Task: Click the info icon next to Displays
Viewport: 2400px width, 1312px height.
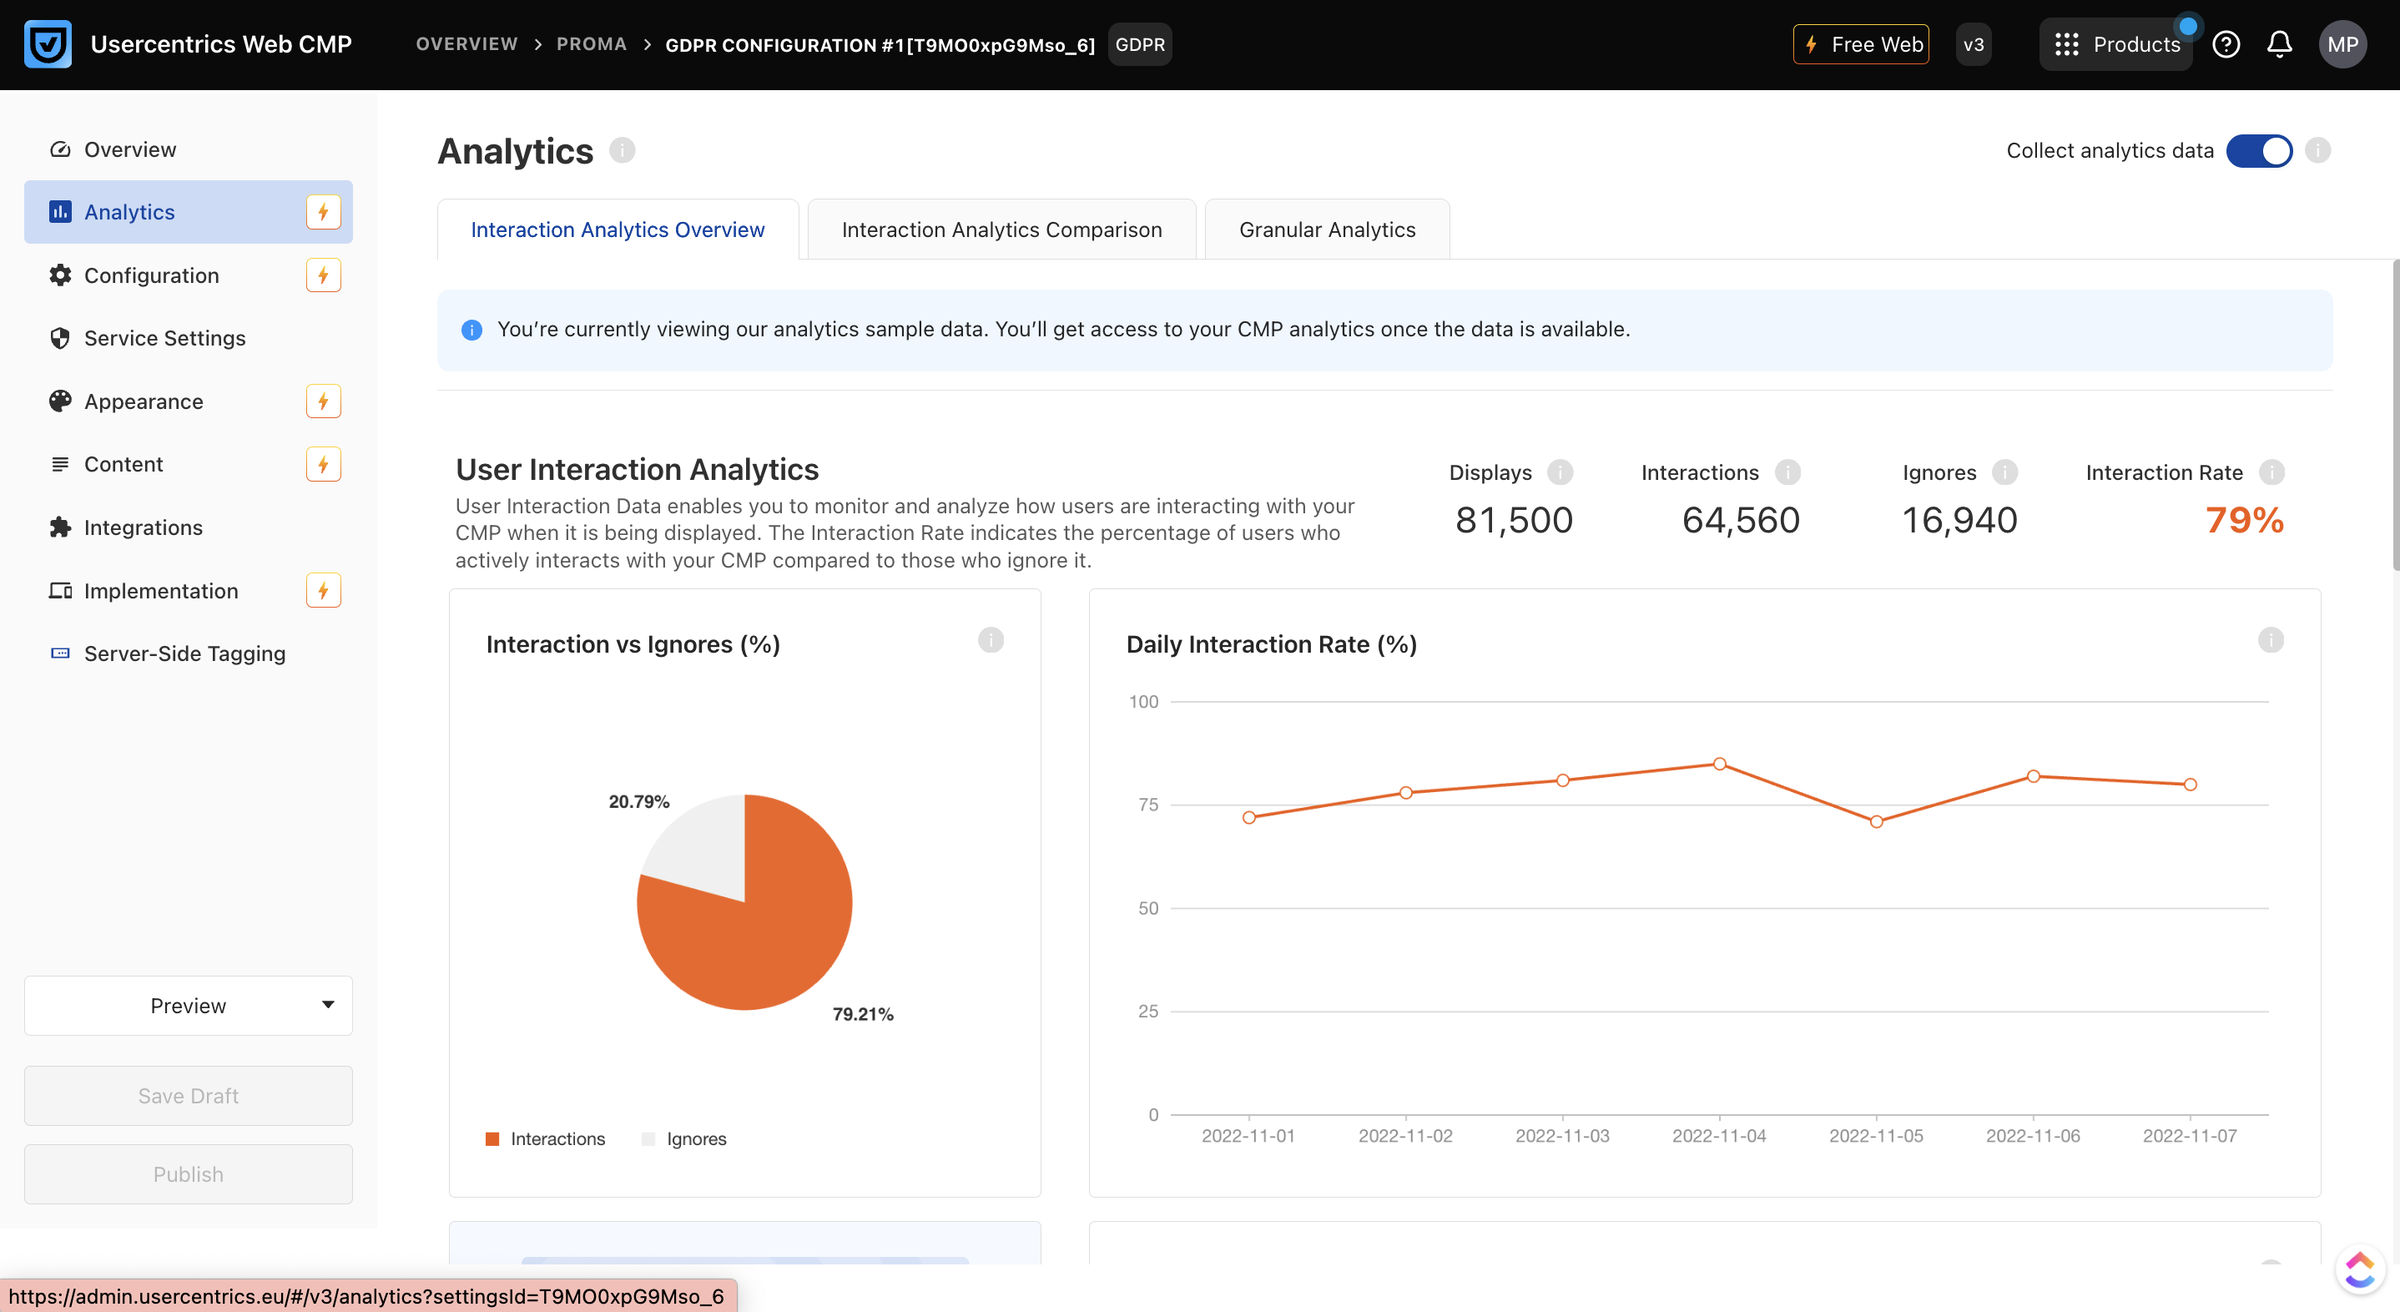Action: 1560,472
